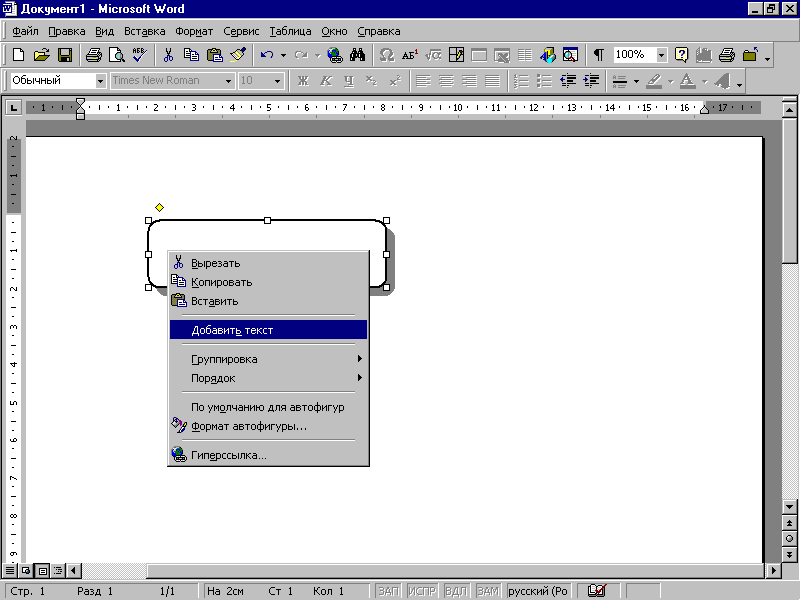Click the Tables and Borders icon

pos(456,55)
